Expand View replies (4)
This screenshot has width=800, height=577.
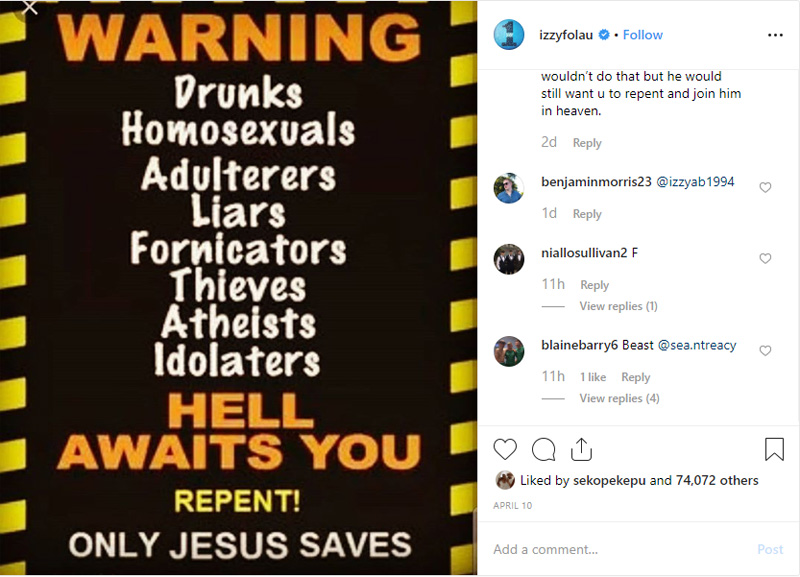619,398
